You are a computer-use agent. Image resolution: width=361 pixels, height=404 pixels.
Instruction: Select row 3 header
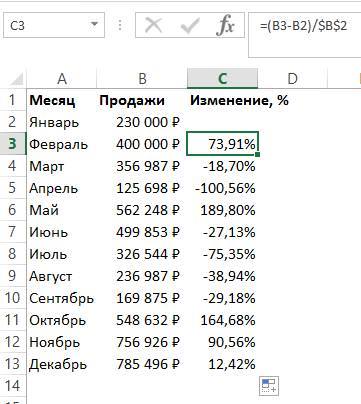[13, 144]
